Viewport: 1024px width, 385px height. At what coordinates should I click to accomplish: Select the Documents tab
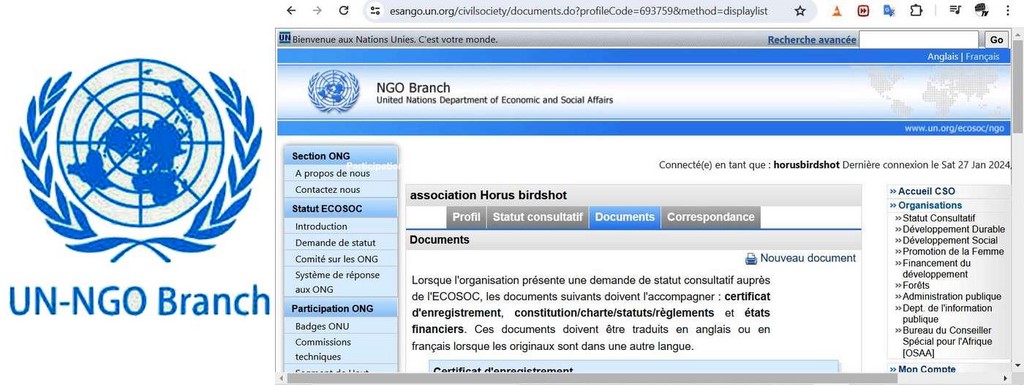[x=624, y=217]
